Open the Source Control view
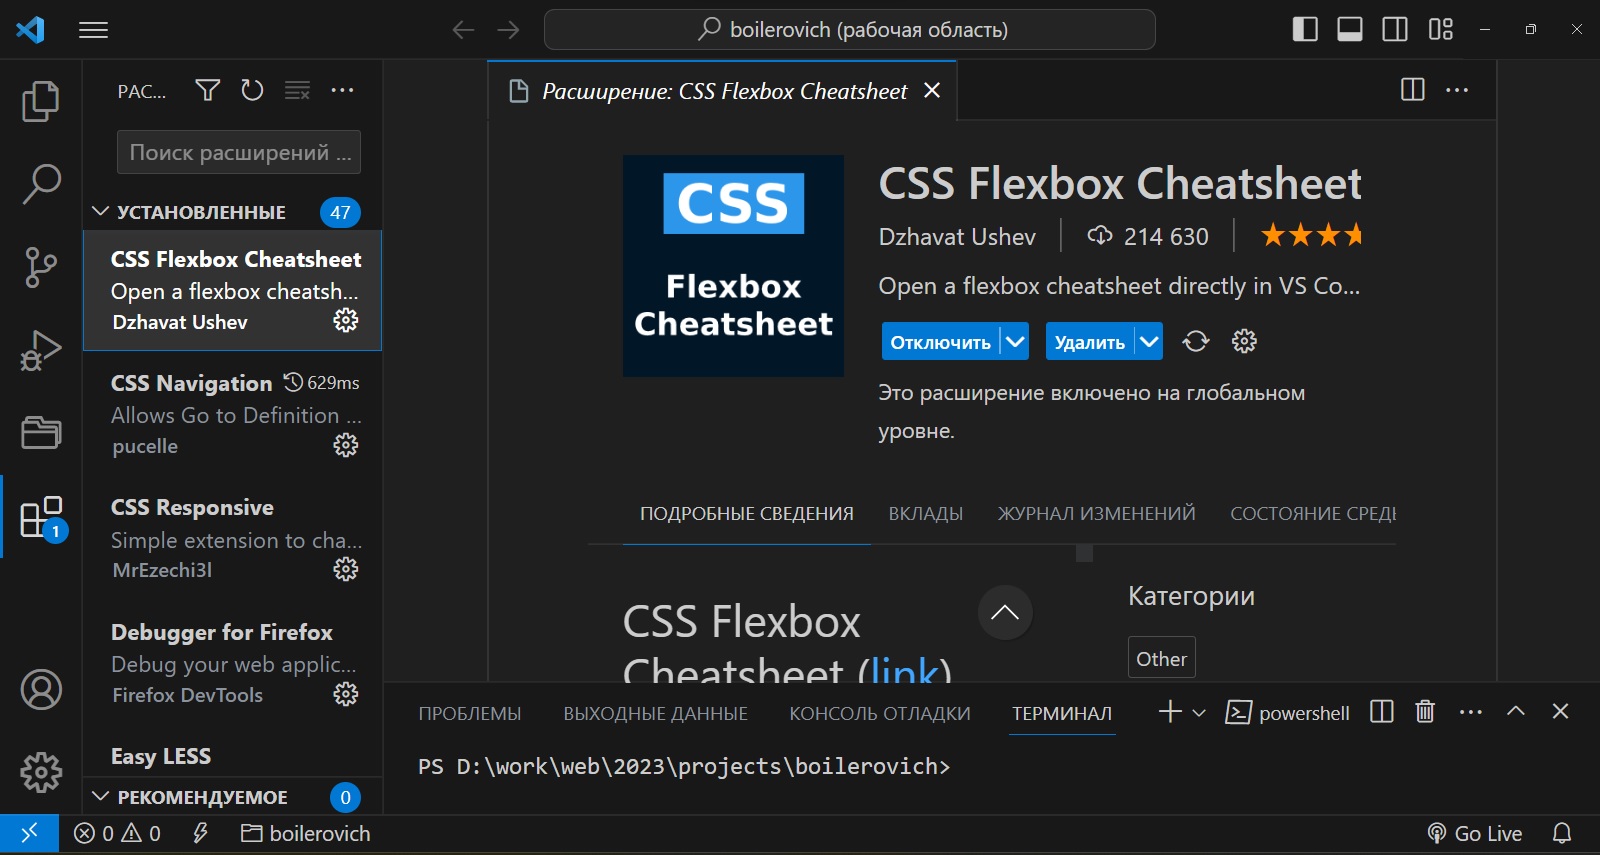1600x855 pixels. click(41, 267)
